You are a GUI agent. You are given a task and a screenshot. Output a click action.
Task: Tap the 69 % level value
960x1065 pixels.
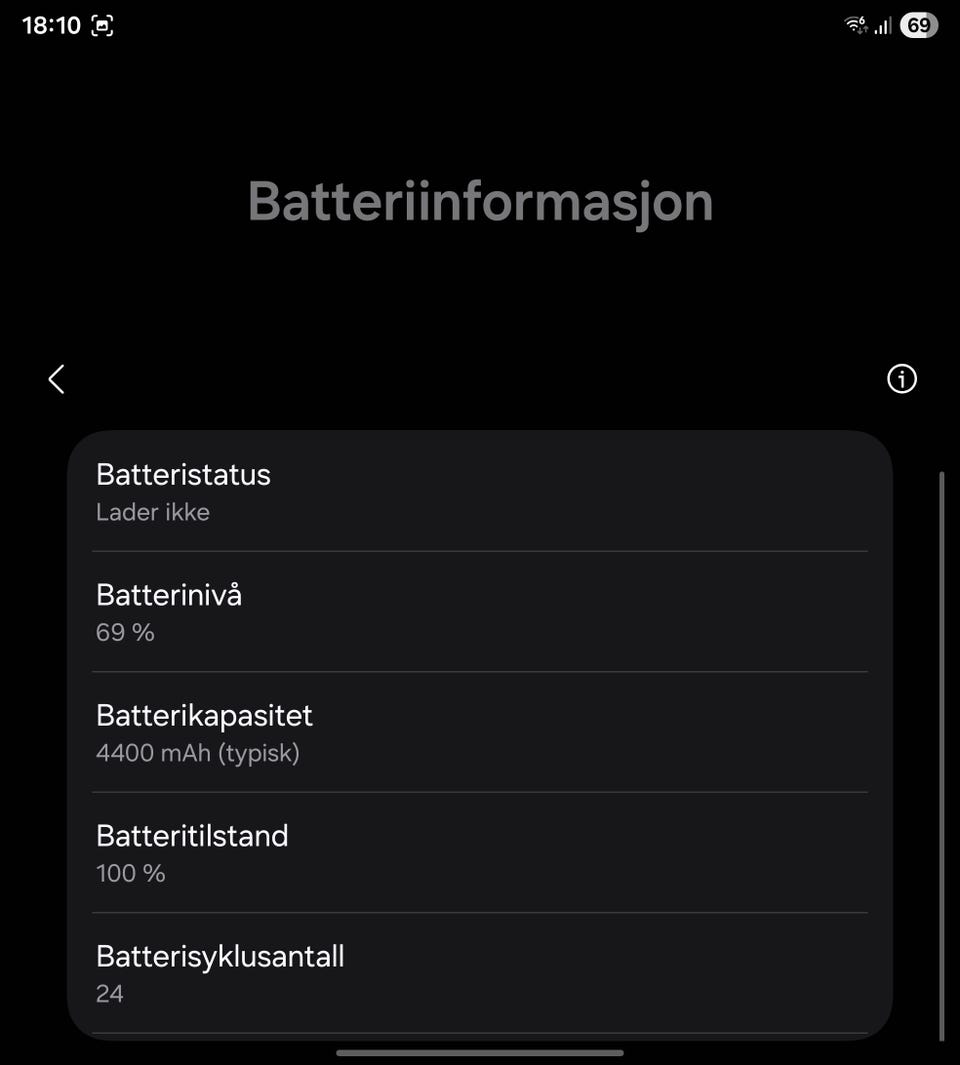125,632
